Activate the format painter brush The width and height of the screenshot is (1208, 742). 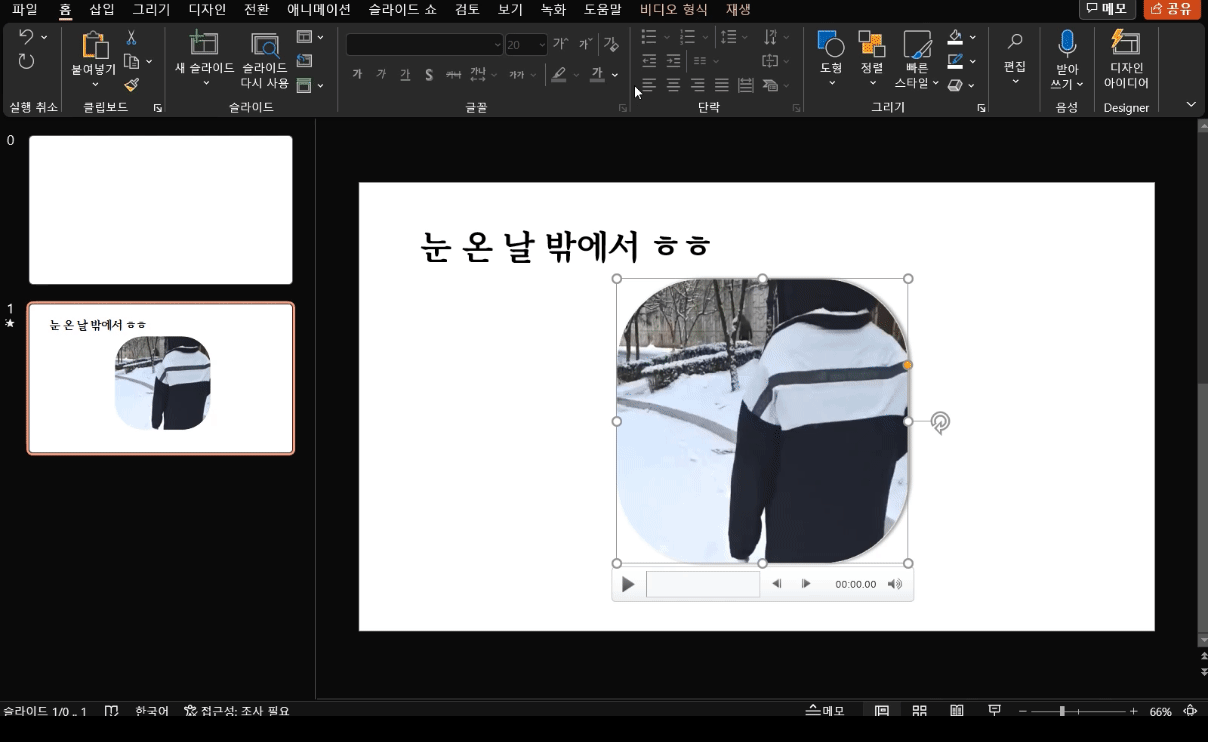pyautogui.click(x=131, y=85)
